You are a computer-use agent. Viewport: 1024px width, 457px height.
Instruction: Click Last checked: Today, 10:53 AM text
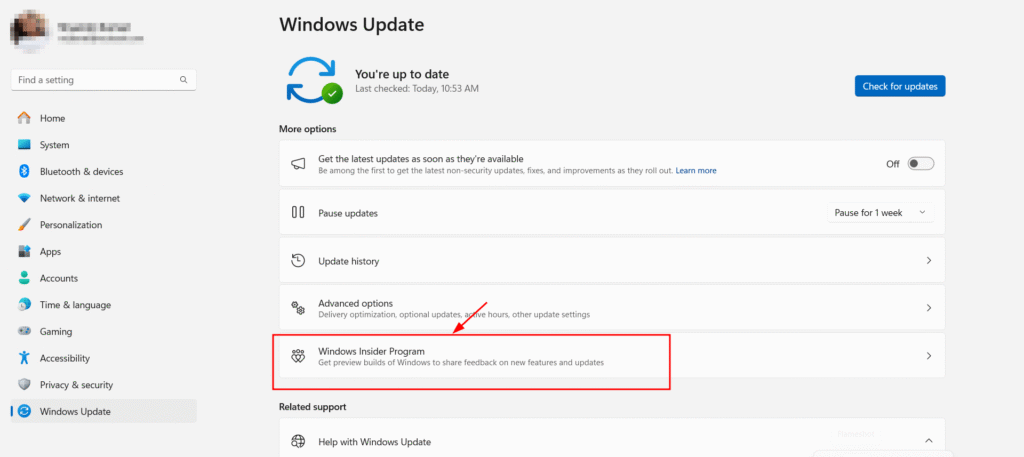coord(417,88)
